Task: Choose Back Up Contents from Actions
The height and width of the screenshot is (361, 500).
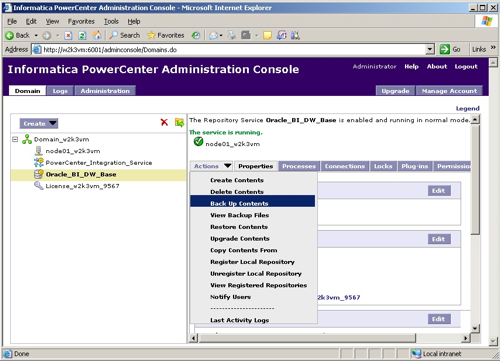Action: point(252,201)
